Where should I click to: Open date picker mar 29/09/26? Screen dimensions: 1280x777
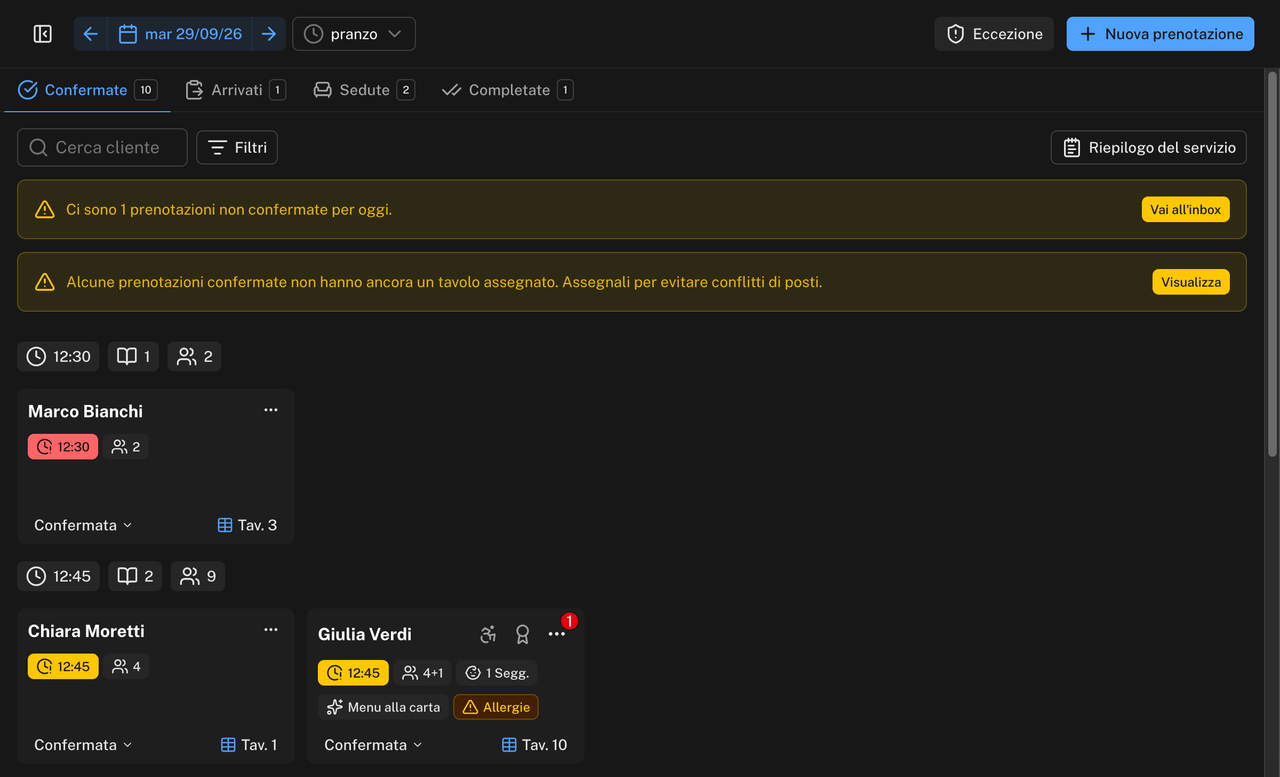180,34
